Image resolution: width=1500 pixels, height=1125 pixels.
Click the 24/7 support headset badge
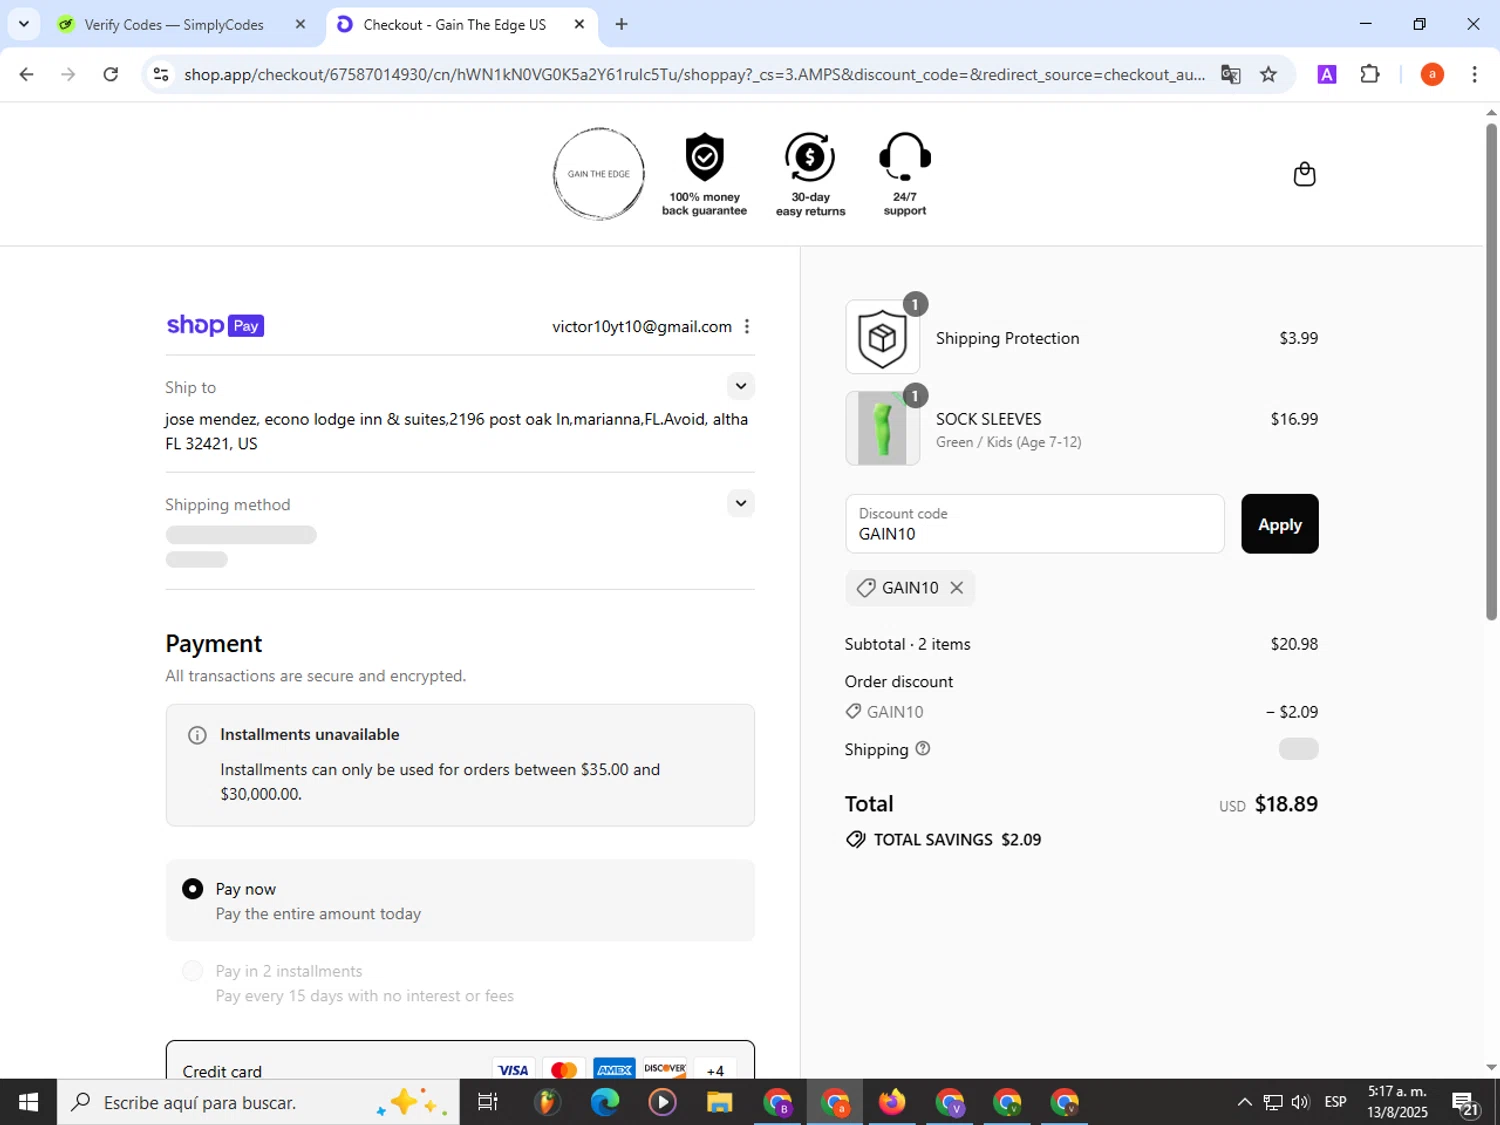pyautogui.click(x=905, y=174)
